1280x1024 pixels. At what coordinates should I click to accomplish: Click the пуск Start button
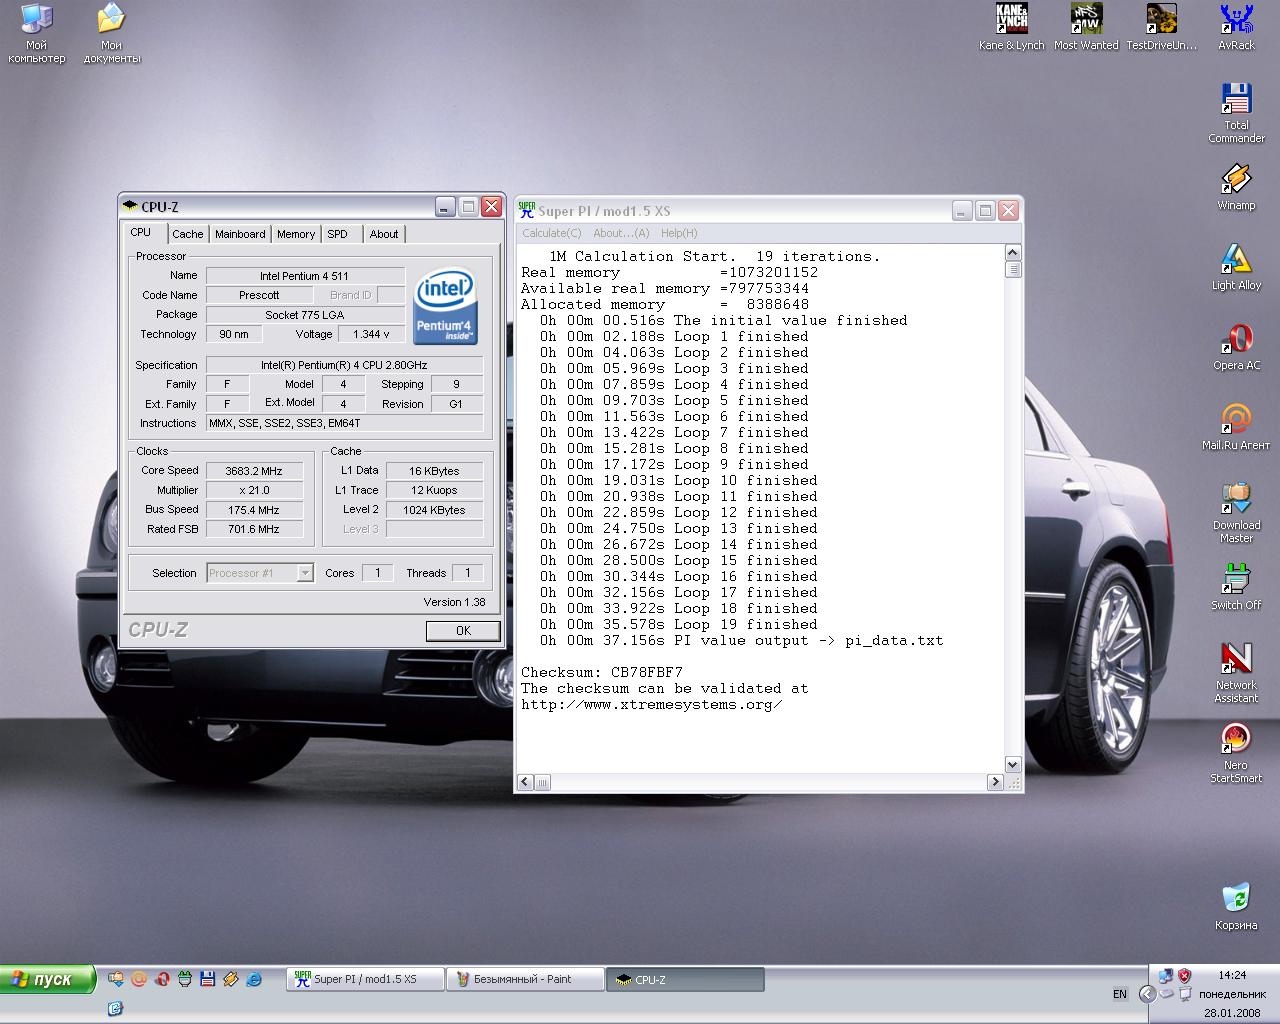click(48, 979)
